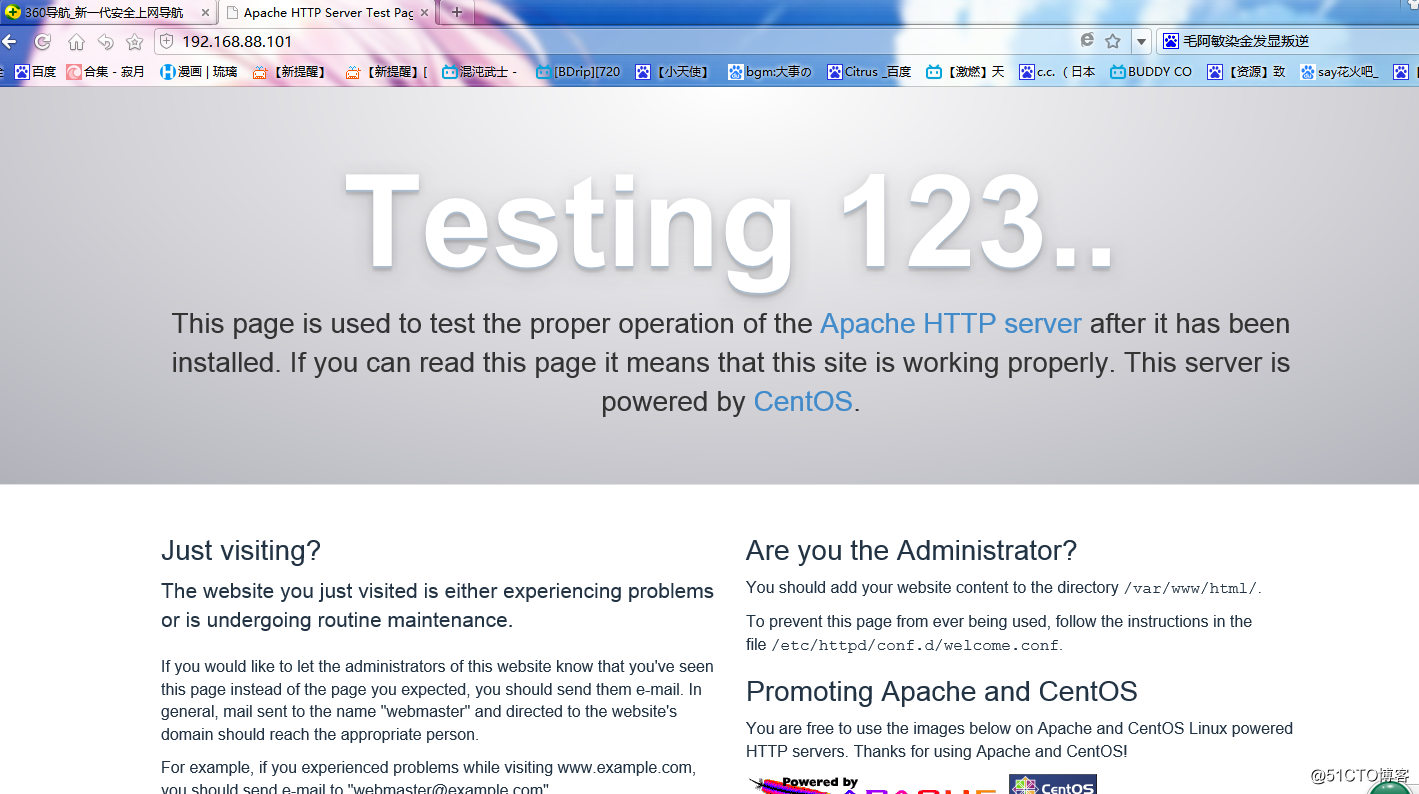
Task: Open the favorites star next to home
Action: [x=134, y=42]
